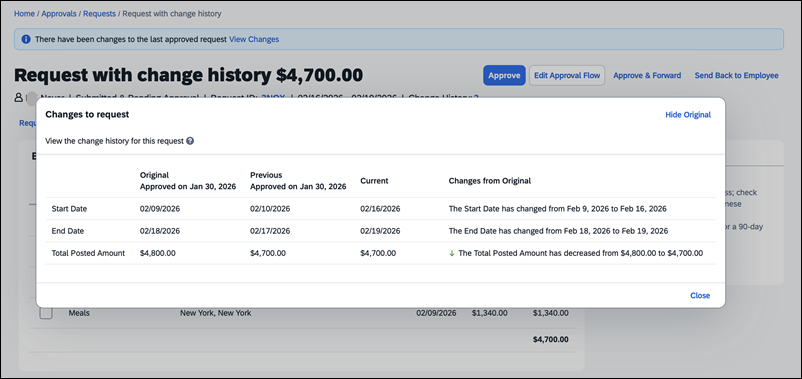Image resolution: width=802 pixels, height=379 pixels.
Task: Click the Meals row date 02/09/2026
Action: 436,313
